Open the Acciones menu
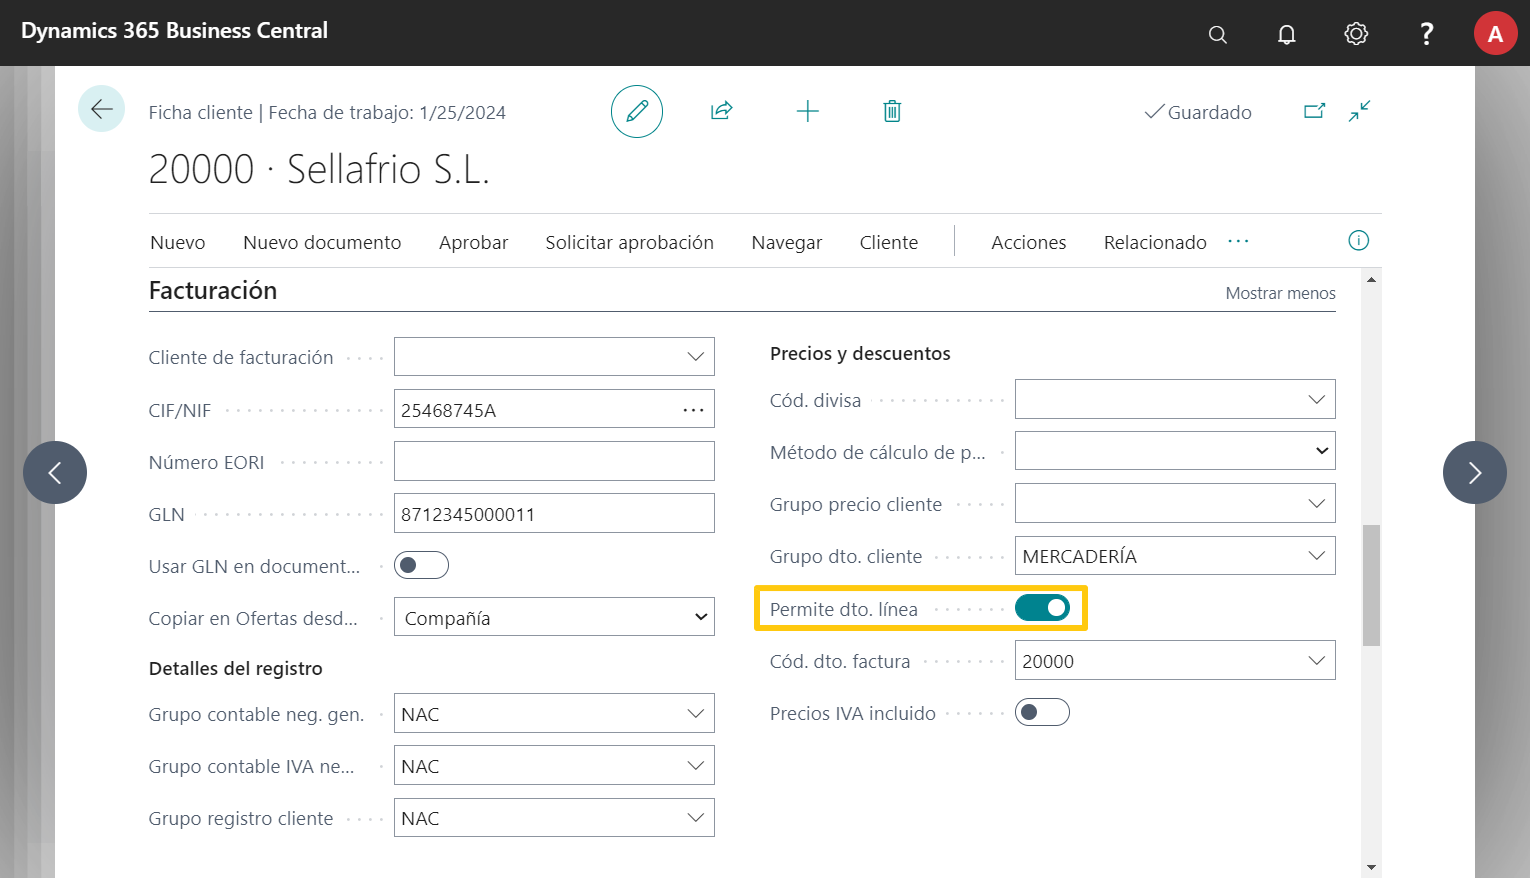The width and height of the screenshot is (1530, 878). [x=1028, y=242]
